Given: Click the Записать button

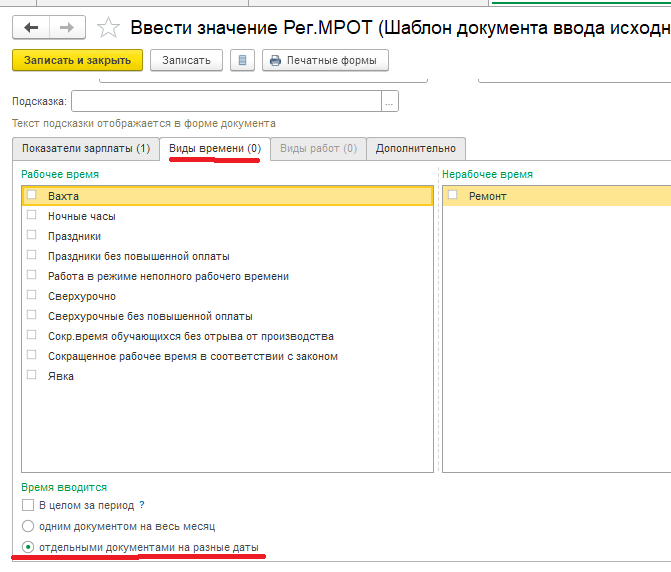Looking at the screenshot, I should (x=187, y=61).
